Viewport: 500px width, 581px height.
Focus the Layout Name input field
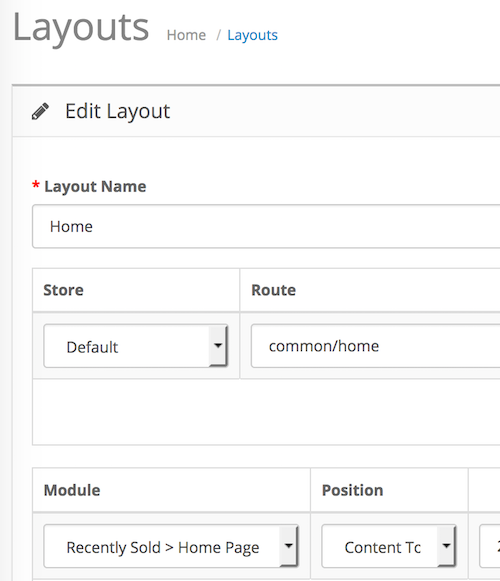coord(266,226)
